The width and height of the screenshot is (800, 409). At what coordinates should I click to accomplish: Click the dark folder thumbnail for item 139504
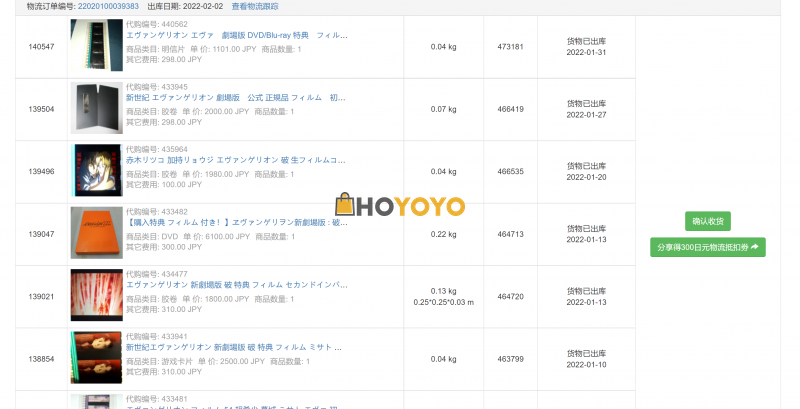[96, 108]
